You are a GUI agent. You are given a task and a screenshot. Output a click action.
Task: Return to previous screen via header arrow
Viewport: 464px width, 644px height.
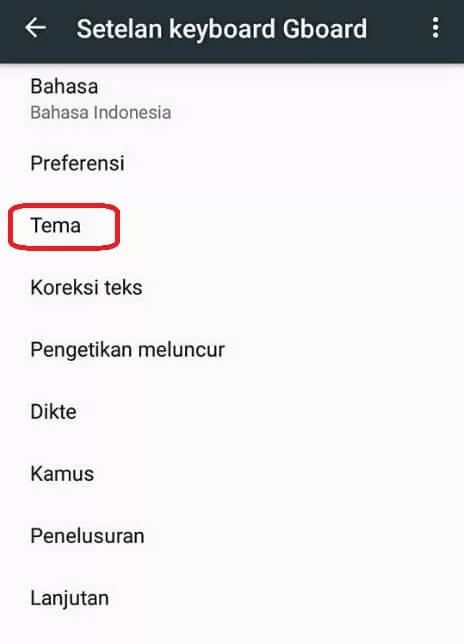click(x=35, y=28)
